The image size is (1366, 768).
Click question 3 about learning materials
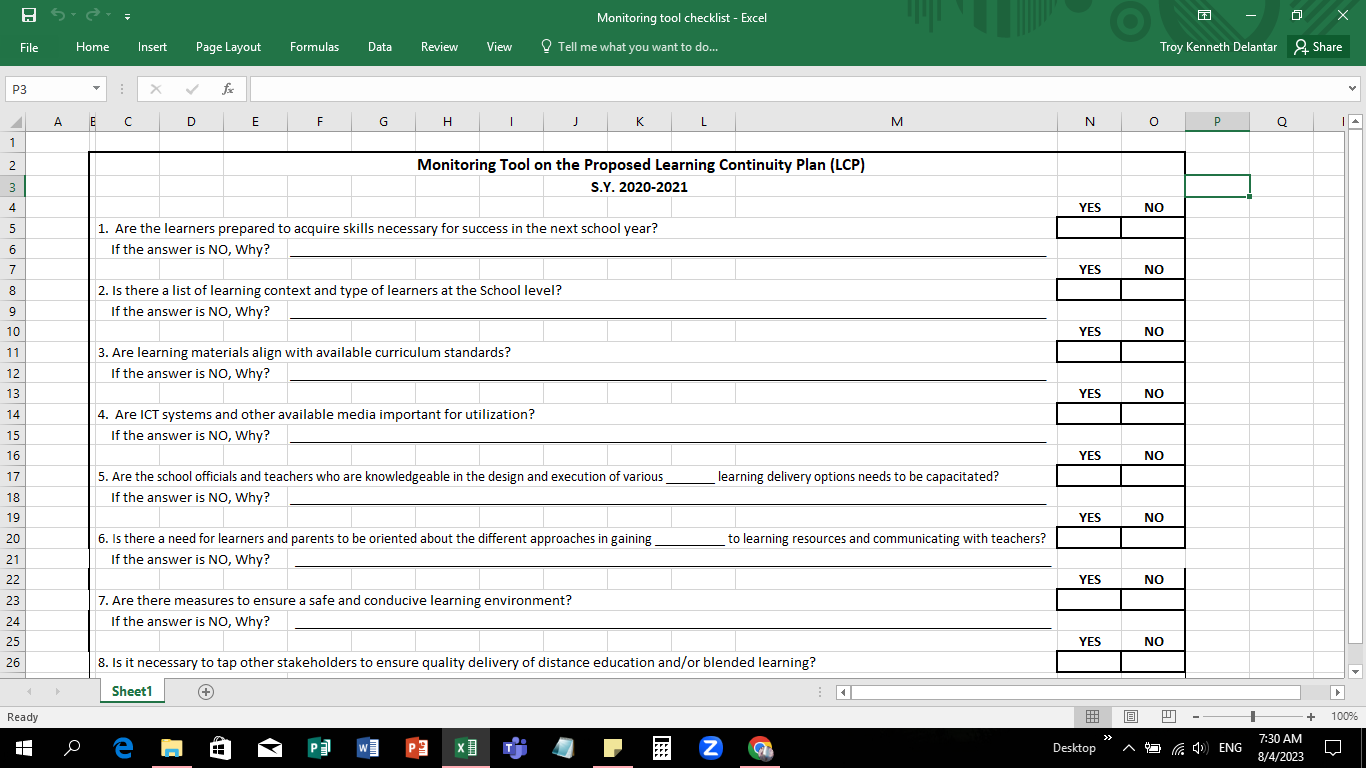304,352
